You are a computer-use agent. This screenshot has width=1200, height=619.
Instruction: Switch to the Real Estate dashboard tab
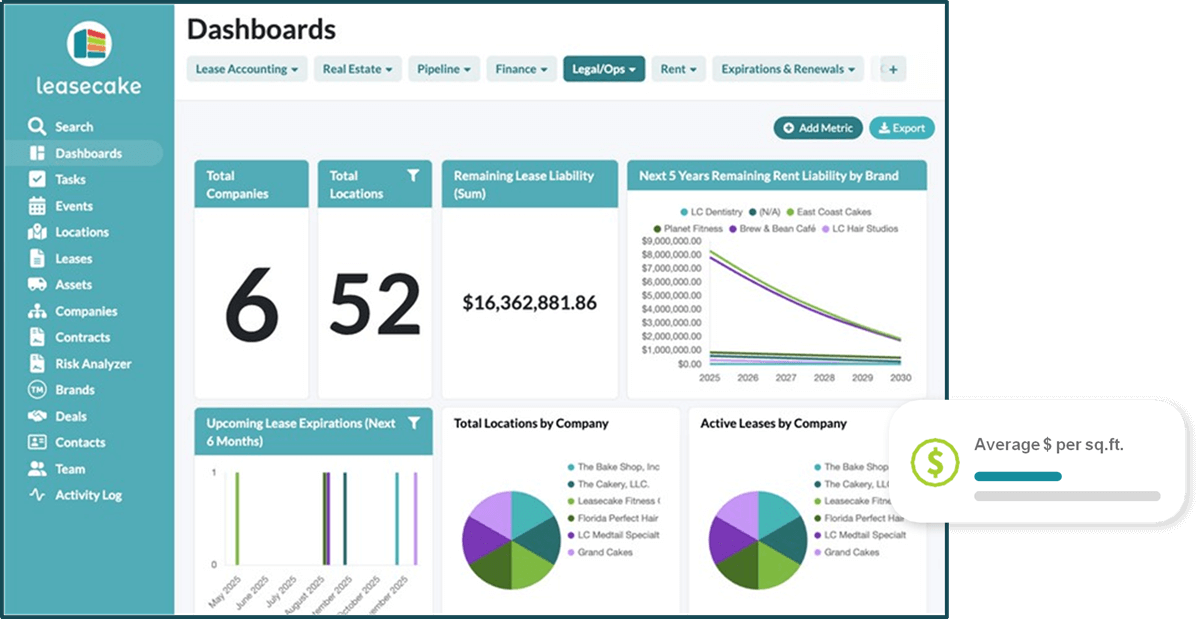tap(357, 70)
